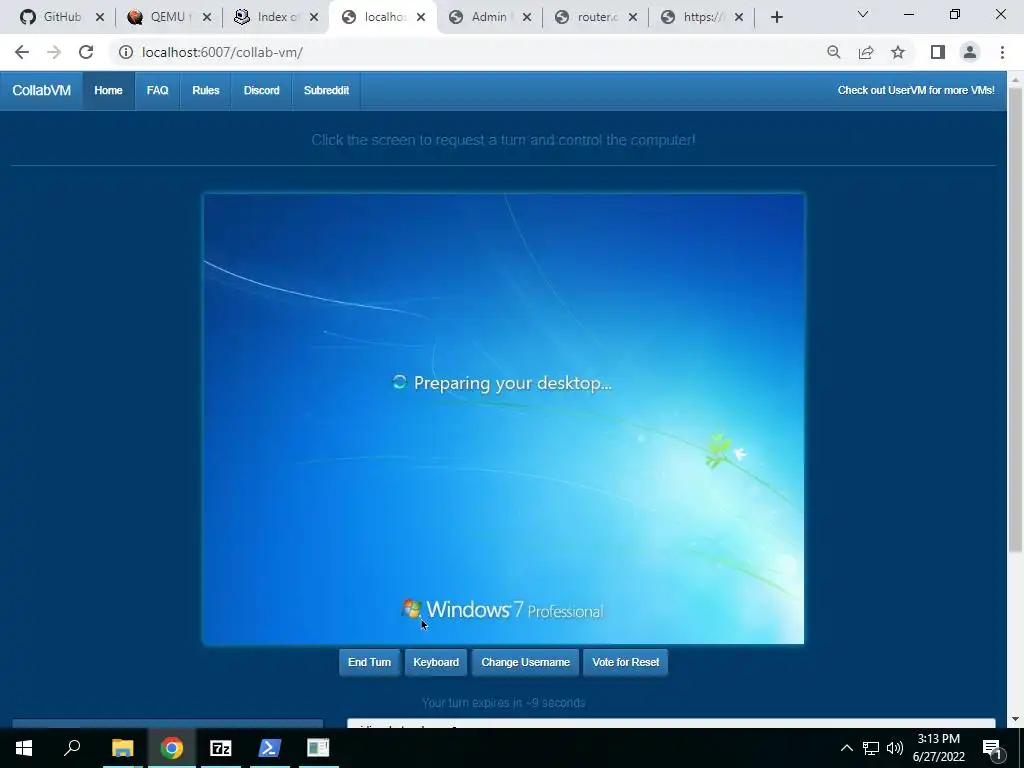
Task: Click the CollabVM brand logo text
Action: (x=41, y=91)
